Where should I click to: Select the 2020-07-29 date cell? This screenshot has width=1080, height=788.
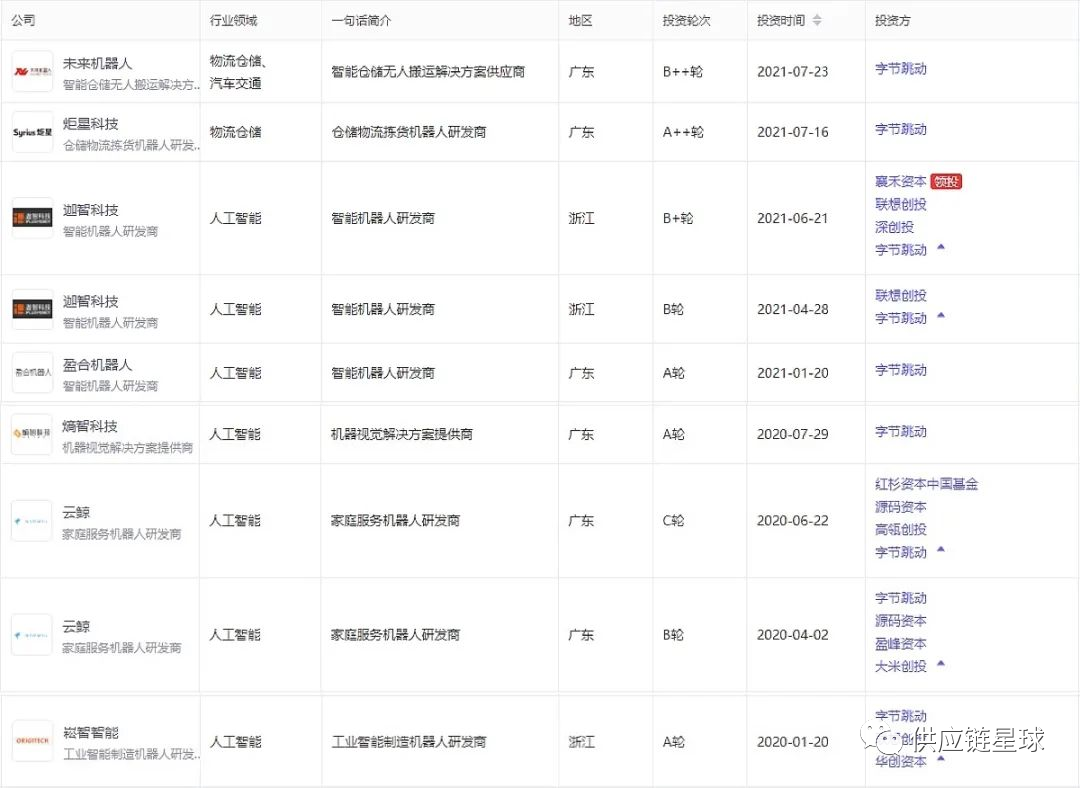click(793, 434)
